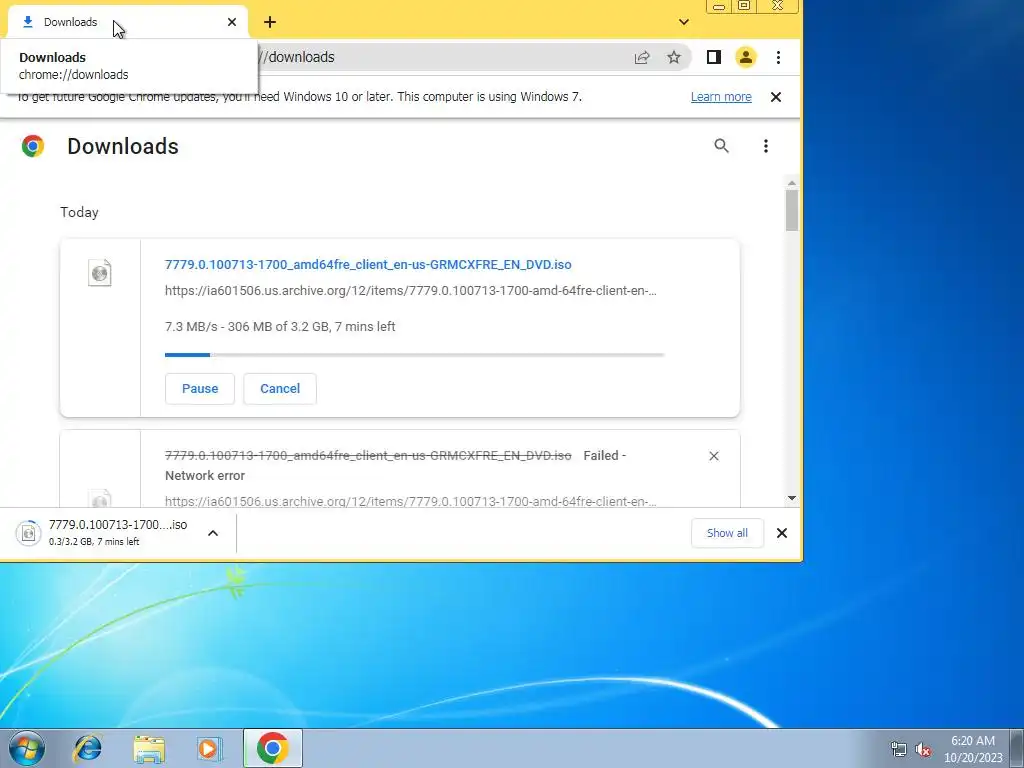Open the tab search dropdown arrow
Screen dimensions: 1024x768
pos(684,22)
